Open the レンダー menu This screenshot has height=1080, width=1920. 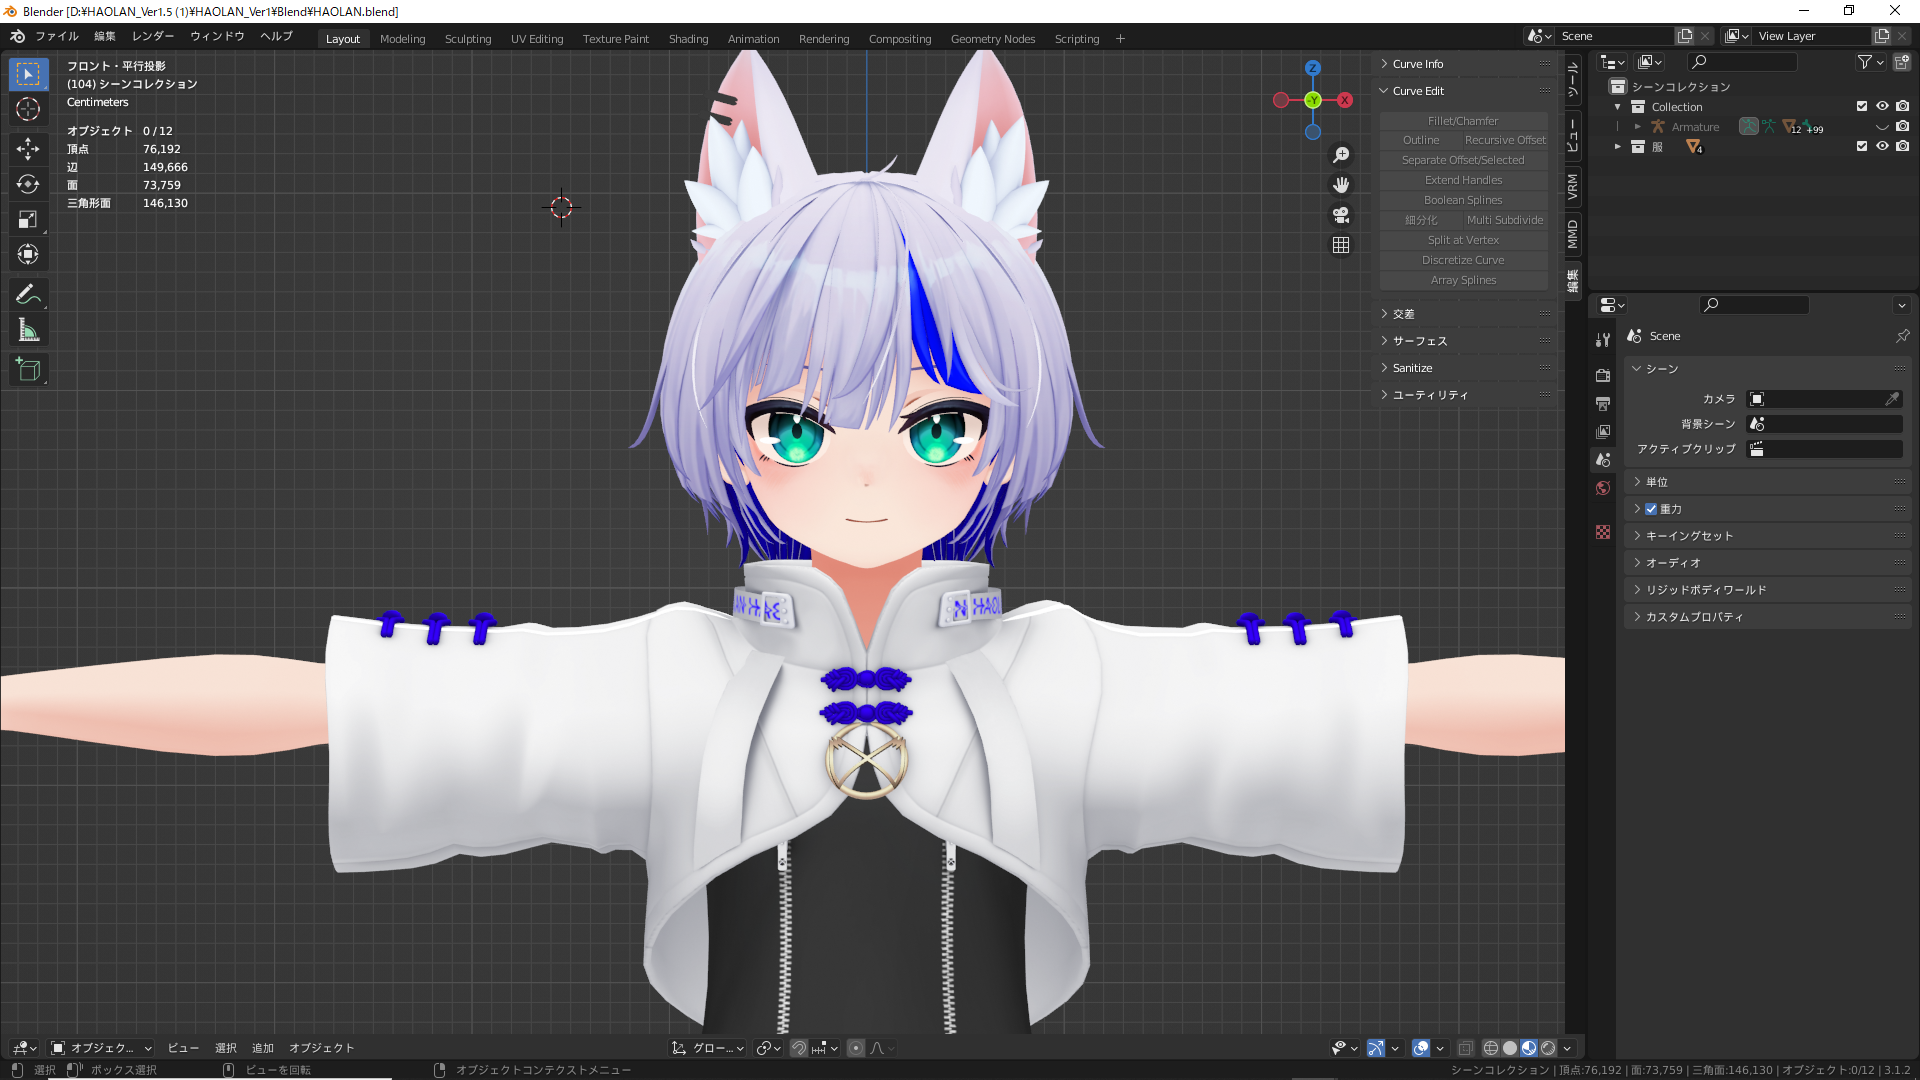pos(152,35)
